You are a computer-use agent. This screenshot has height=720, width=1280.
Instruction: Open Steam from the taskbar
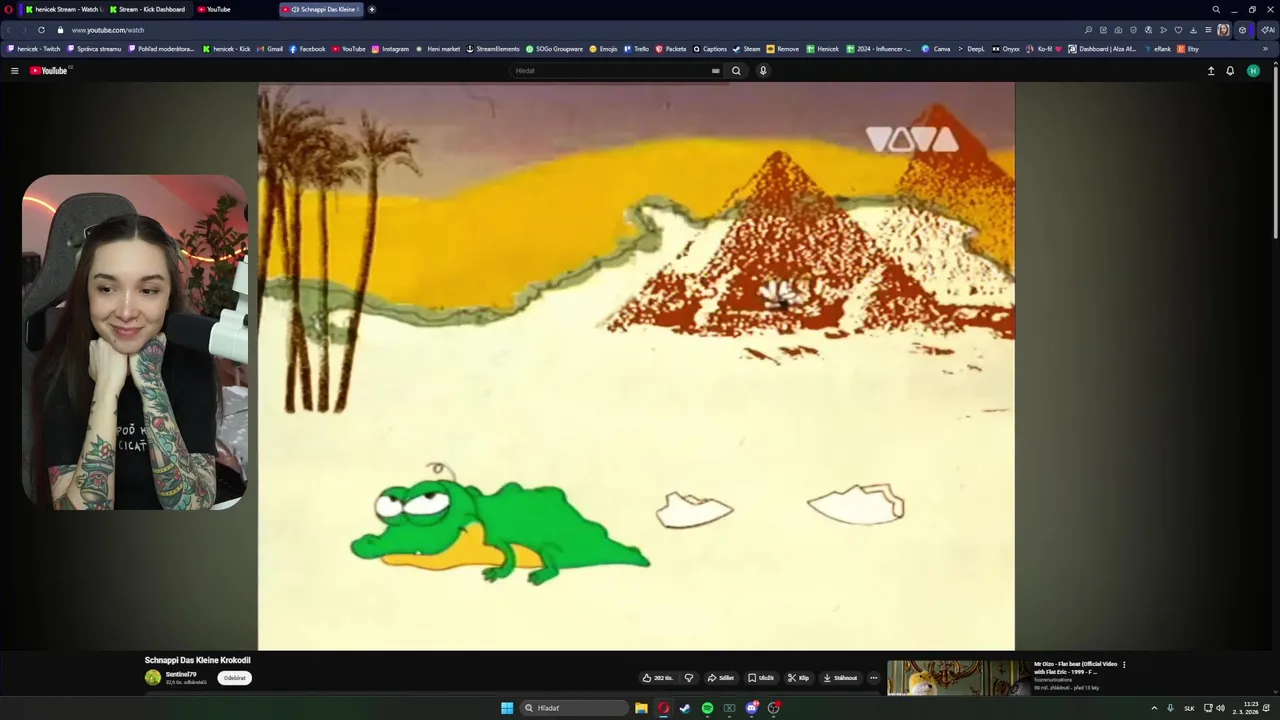(x=685, y=708)
